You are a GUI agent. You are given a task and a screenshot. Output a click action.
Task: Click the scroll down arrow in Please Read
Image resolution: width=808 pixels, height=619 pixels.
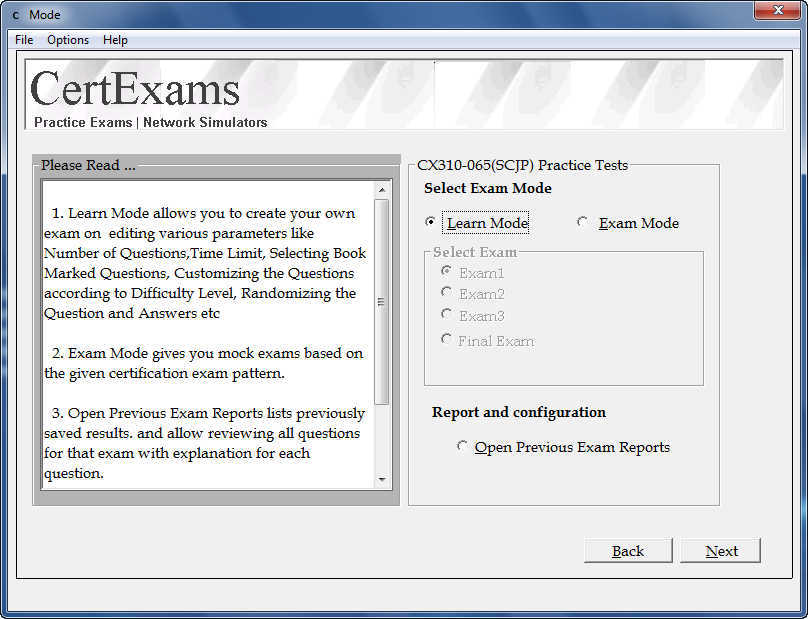[382, 479]
